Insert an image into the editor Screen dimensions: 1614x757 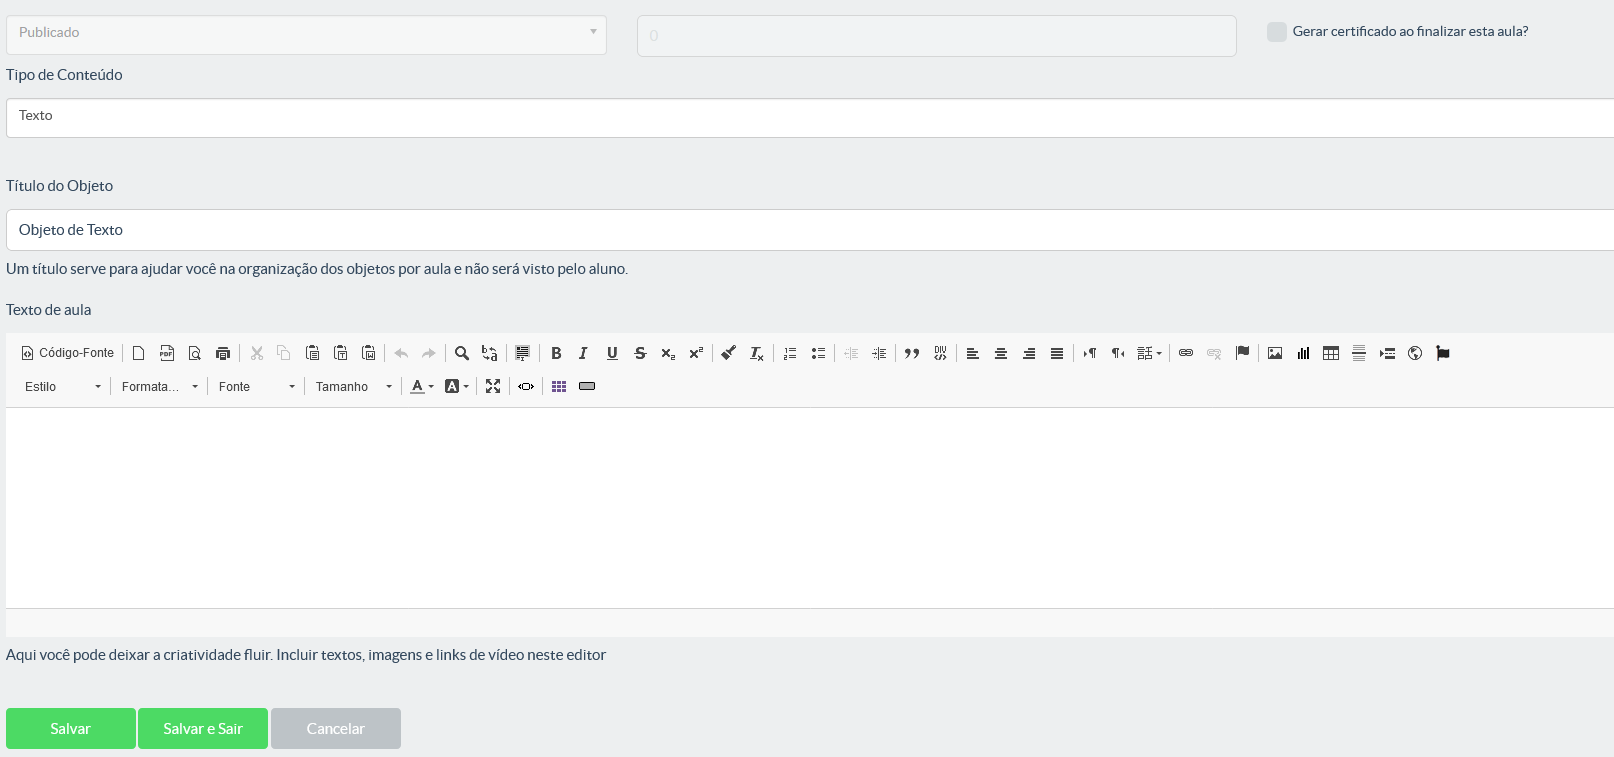[1275, 353]
